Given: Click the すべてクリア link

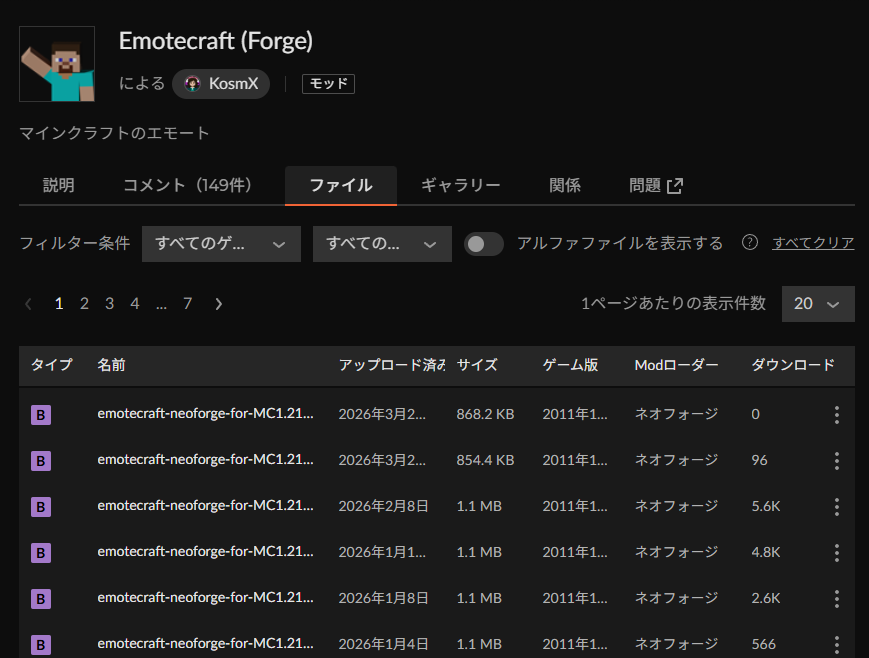Looking at the screenshot, I should pyautogui.click(x=813, y=243).
